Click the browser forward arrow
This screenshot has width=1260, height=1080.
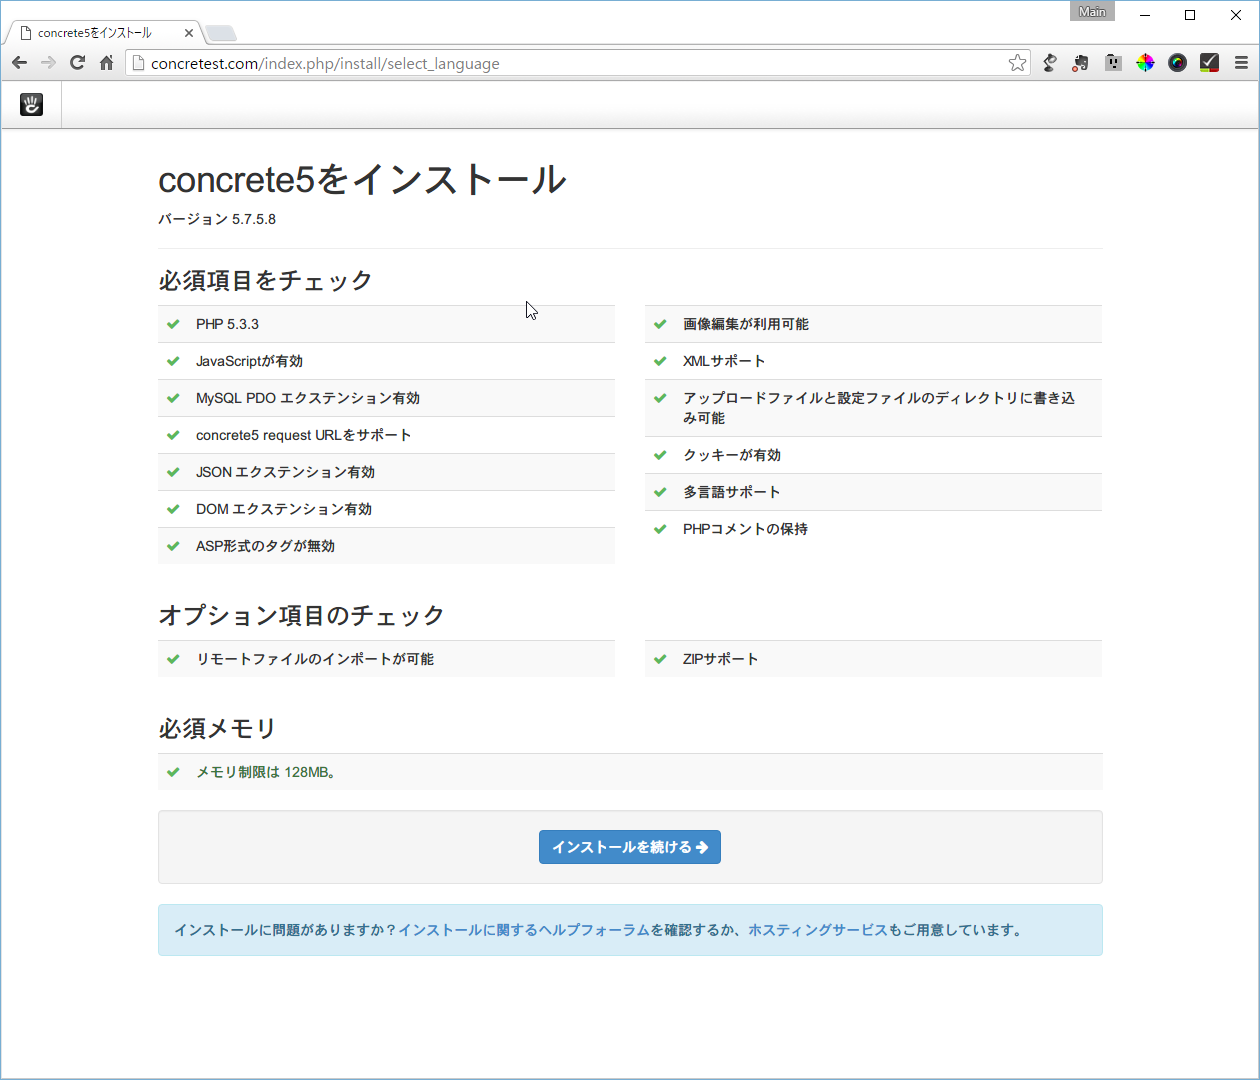tap(48, 63)
